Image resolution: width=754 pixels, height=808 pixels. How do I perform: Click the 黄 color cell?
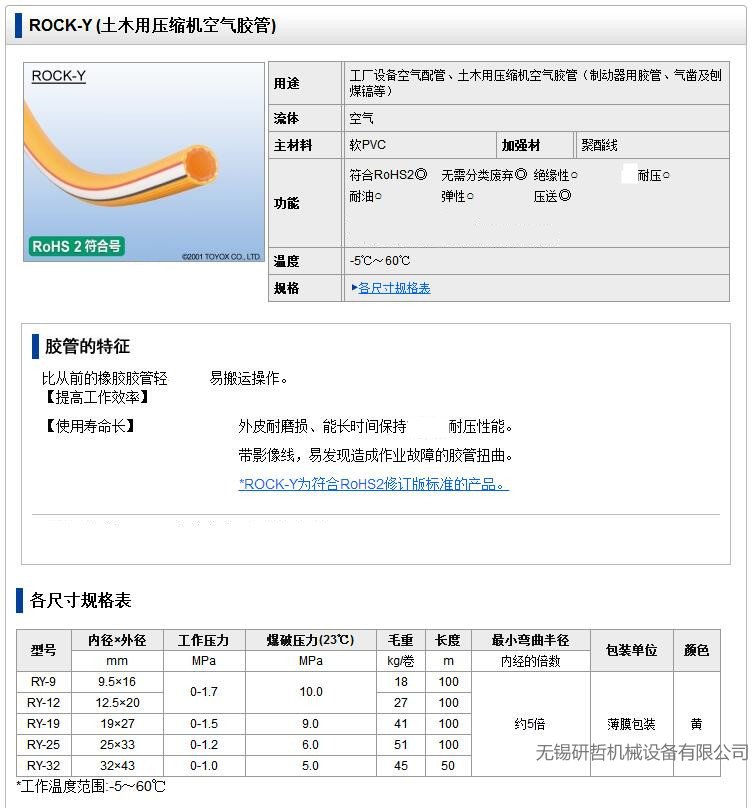click(x=697, y=724)
